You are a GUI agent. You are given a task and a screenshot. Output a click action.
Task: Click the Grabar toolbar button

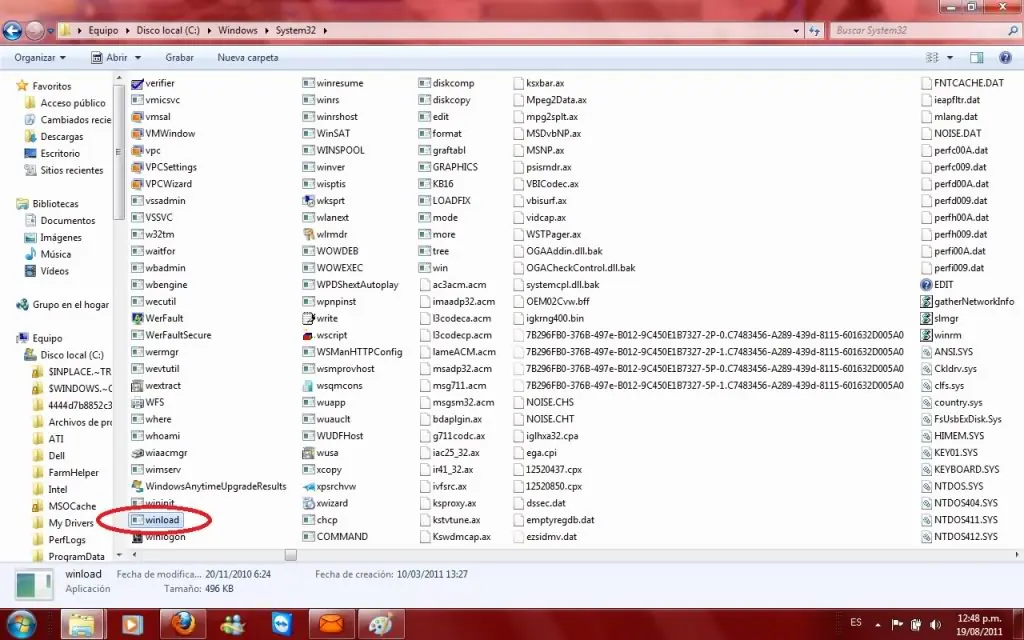click(179, 57)
